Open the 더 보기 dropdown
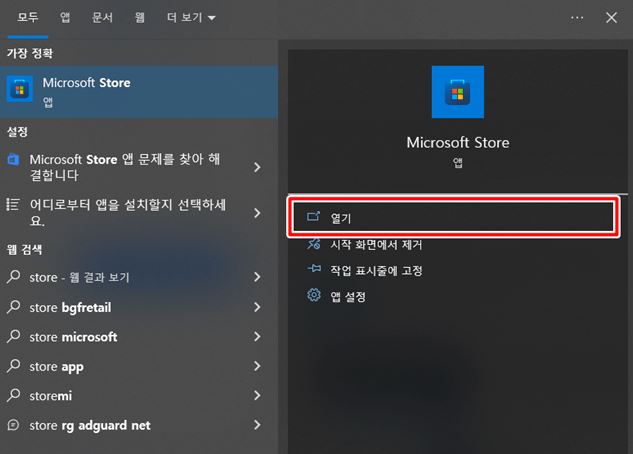Image resolution: width=633 pixels, height=454 pixels. 191,17
